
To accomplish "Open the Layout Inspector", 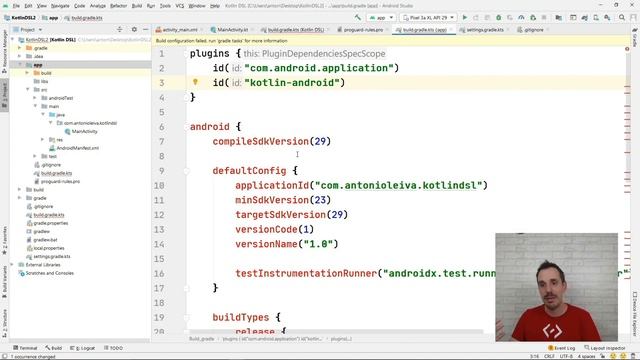I will [604, 348].
